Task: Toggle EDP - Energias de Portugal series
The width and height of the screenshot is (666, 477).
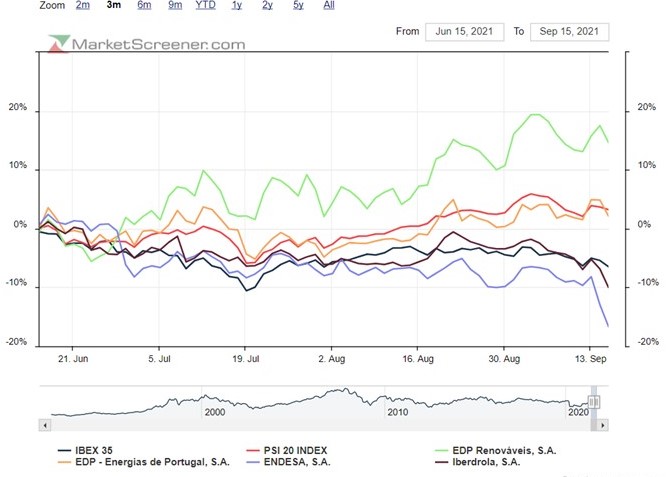Action: coord(144,462)
